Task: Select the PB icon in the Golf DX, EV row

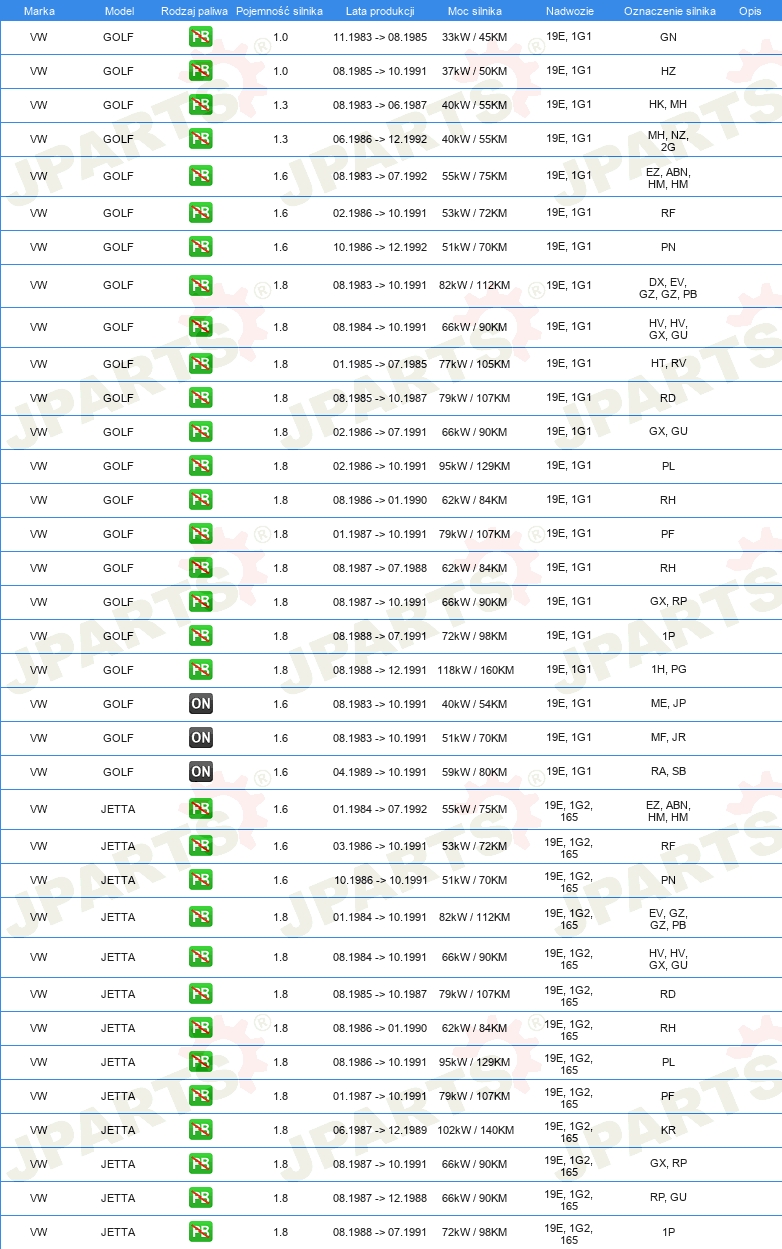Action: coord(201,286)
